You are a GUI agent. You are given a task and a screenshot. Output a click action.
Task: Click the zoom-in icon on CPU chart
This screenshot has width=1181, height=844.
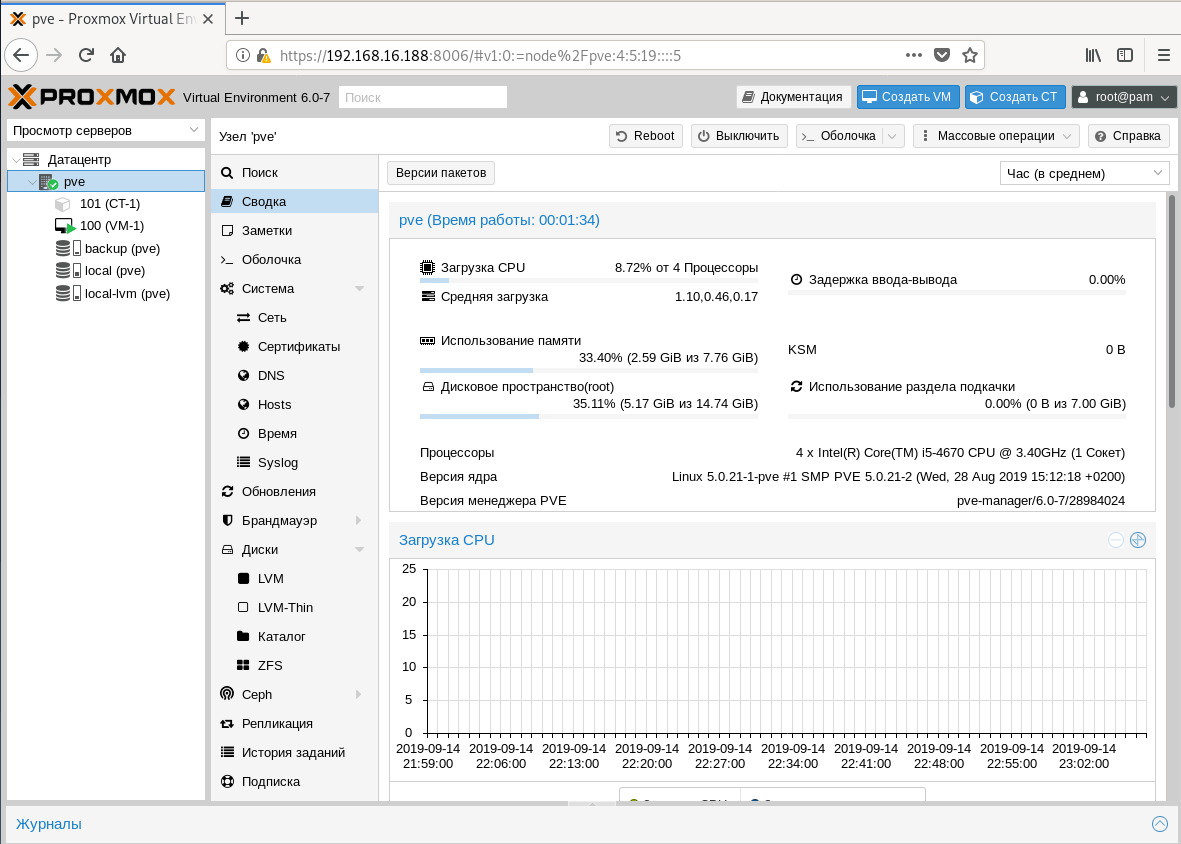[x=1137, y=540]
